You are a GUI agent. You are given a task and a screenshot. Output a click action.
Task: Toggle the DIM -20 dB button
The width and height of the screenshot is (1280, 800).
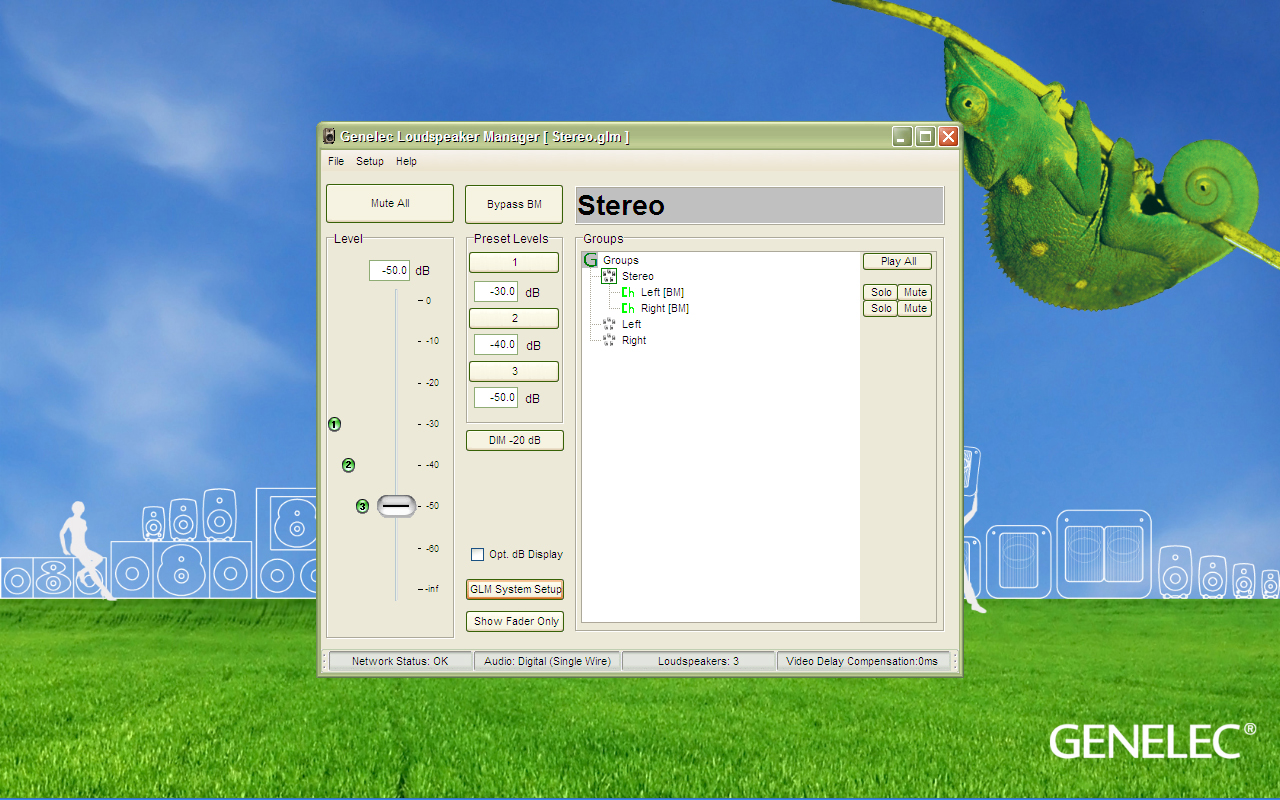[x=515, y=440]
